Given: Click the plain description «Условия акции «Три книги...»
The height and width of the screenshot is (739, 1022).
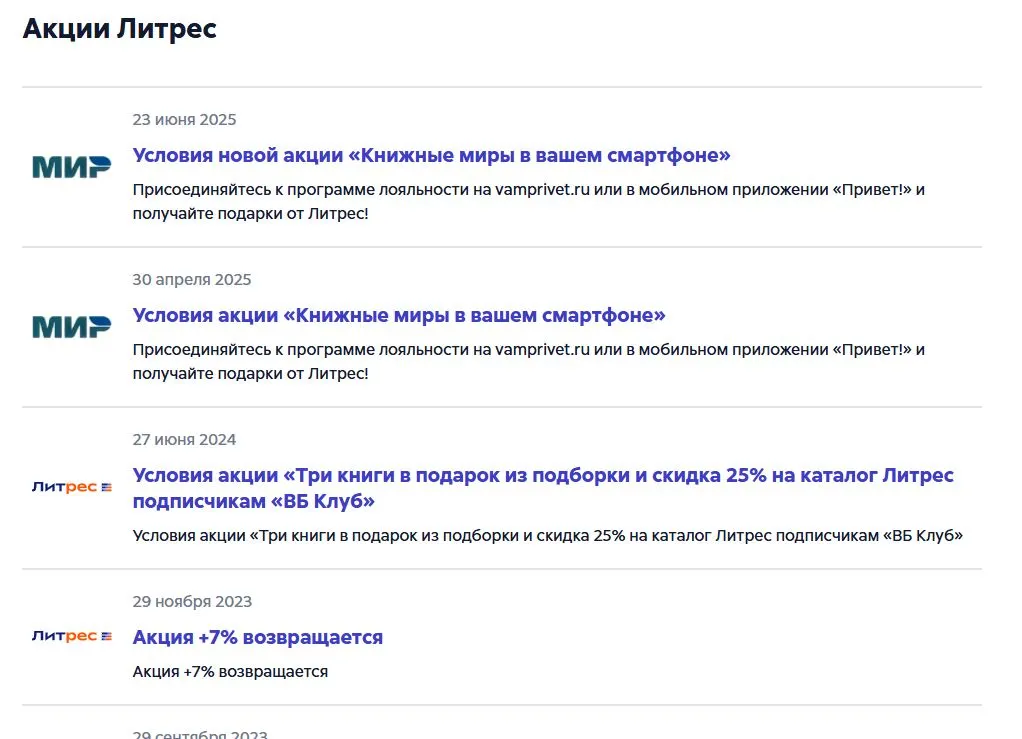Looking at the screenshot, I should pos(548,536).
